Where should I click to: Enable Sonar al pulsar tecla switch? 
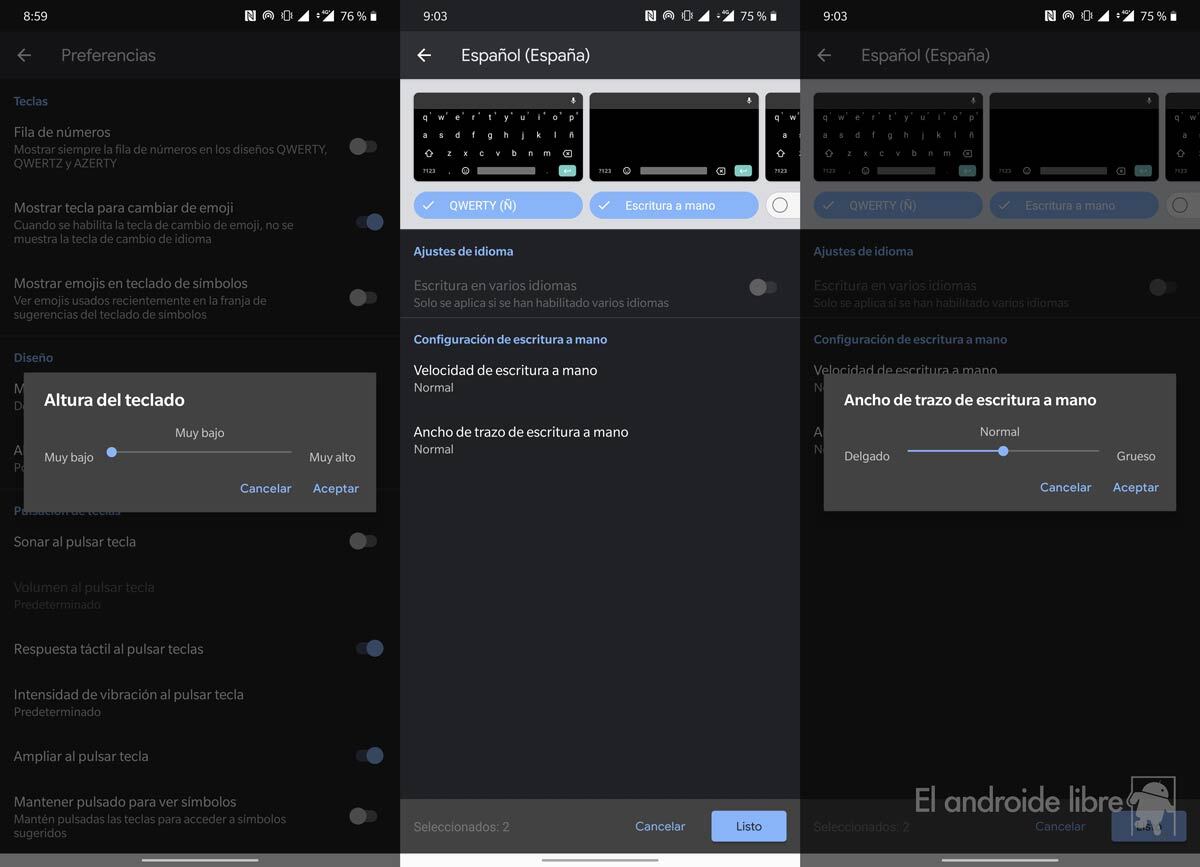pyautogui.click(x=363, y=541)
